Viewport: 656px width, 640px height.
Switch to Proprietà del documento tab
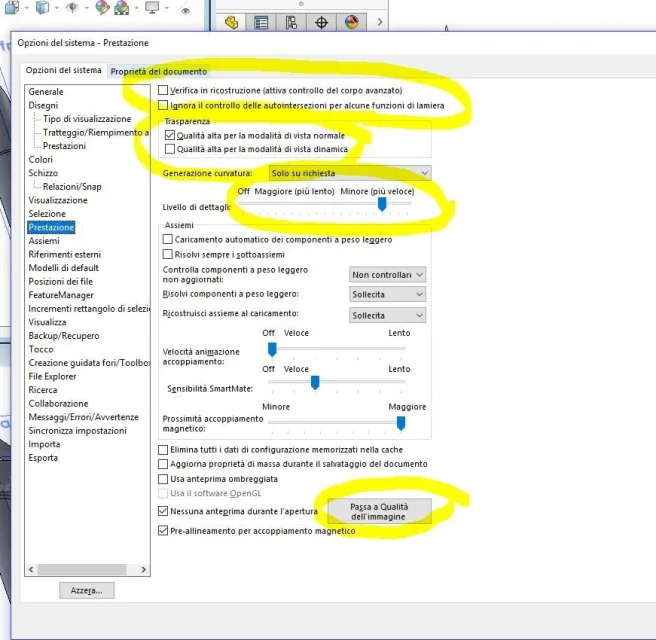tap(159, 72)
